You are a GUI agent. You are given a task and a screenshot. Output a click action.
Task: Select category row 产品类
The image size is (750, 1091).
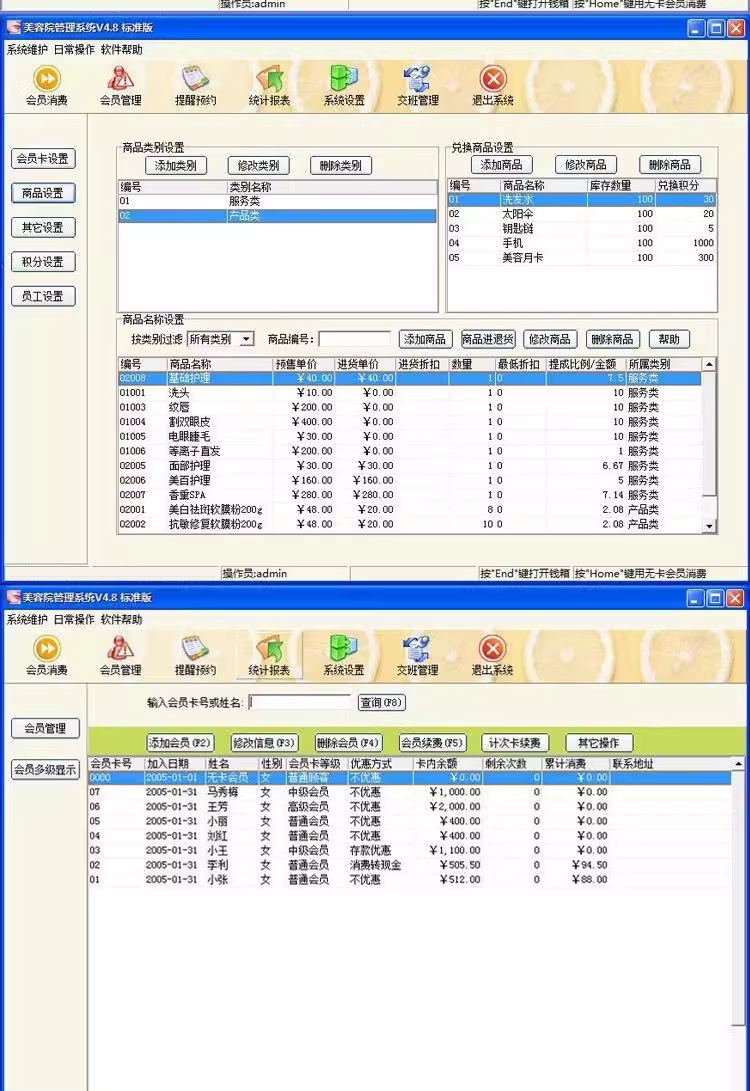[x=278, y=216]
